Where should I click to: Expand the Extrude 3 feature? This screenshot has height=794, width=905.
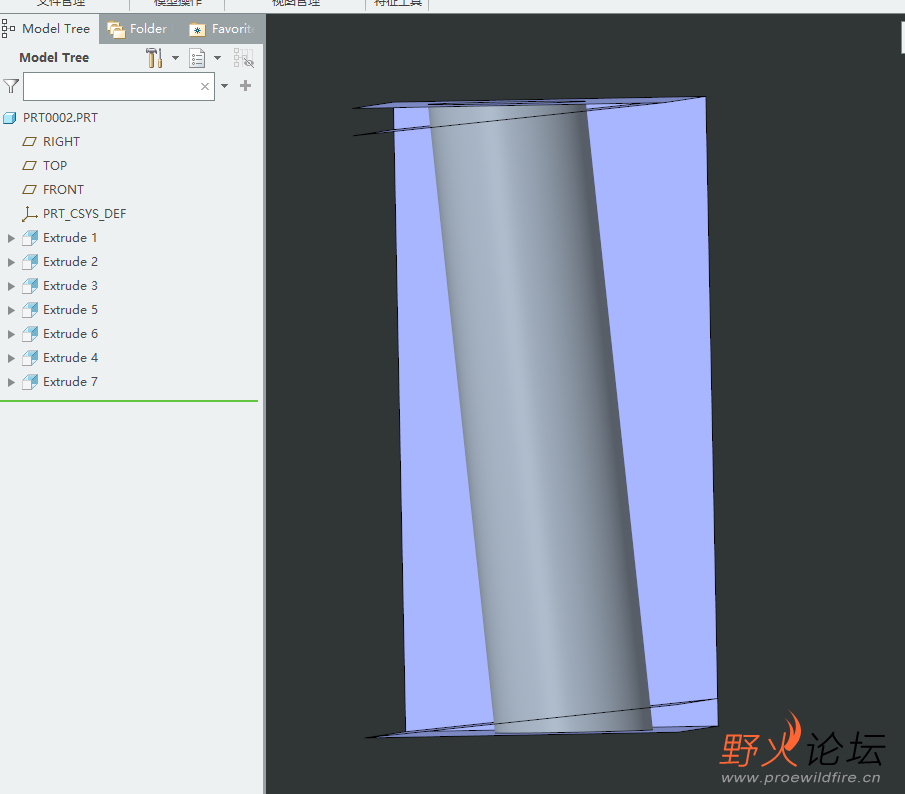[11, 286]
